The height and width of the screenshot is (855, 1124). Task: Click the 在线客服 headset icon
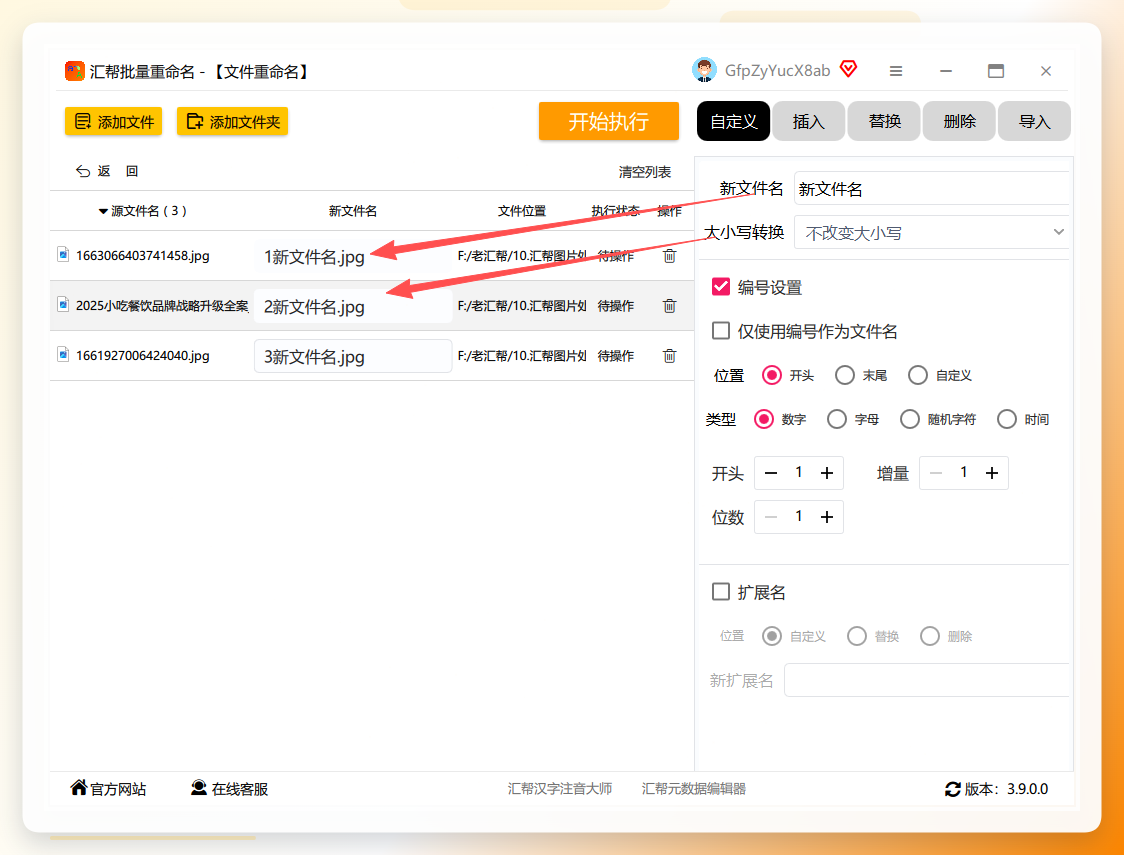[199, 788]
